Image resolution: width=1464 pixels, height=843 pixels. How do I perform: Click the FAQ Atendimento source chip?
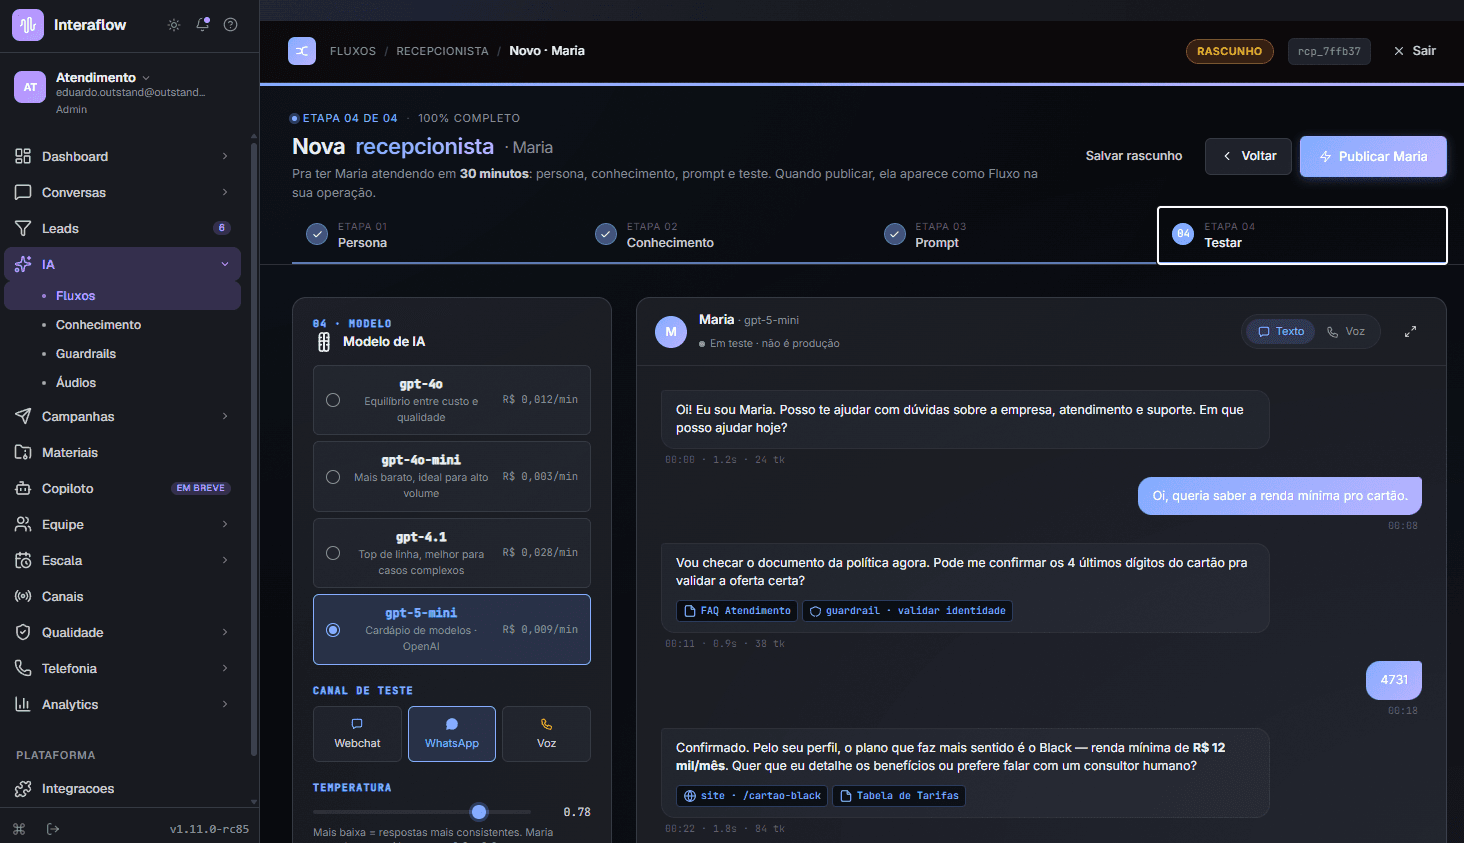point(737,611)
